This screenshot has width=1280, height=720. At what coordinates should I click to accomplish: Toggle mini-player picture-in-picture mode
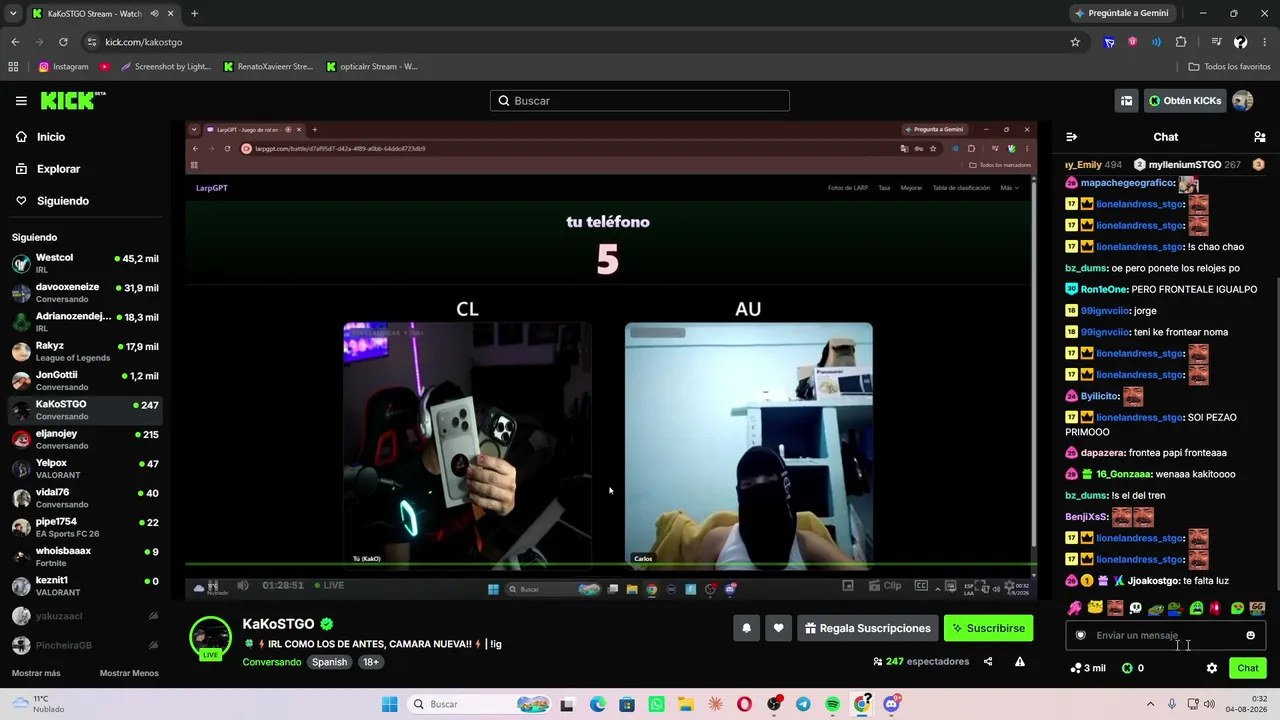(848, 586)
